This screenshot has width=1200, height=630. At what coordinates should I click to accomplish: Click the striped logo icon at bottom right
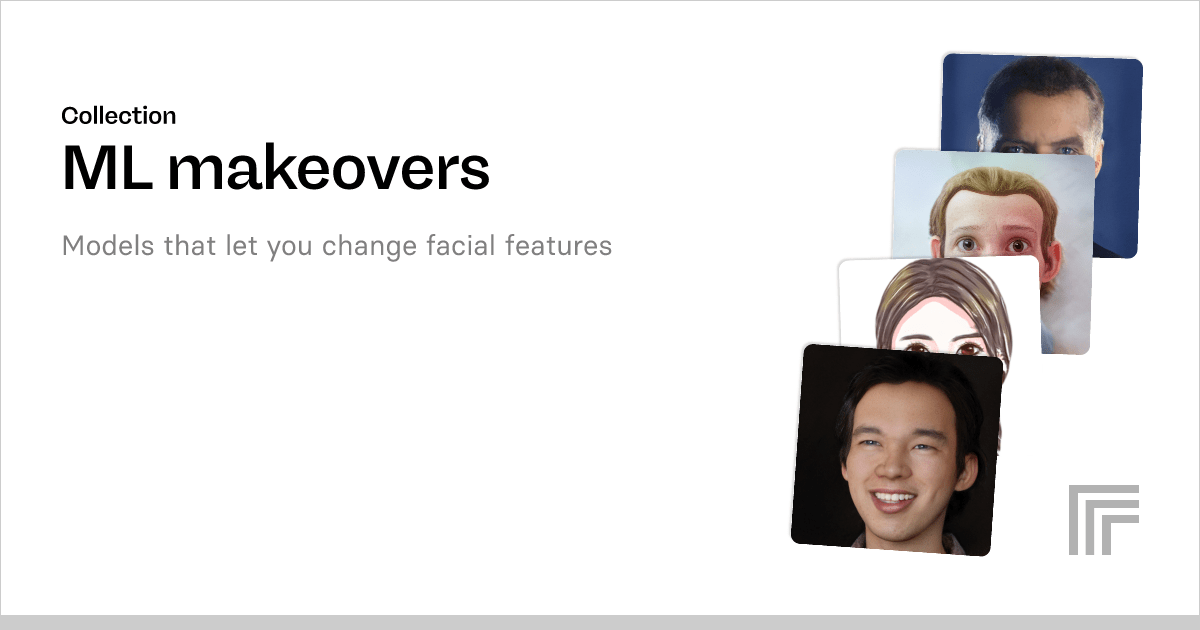click(1103, 520)
